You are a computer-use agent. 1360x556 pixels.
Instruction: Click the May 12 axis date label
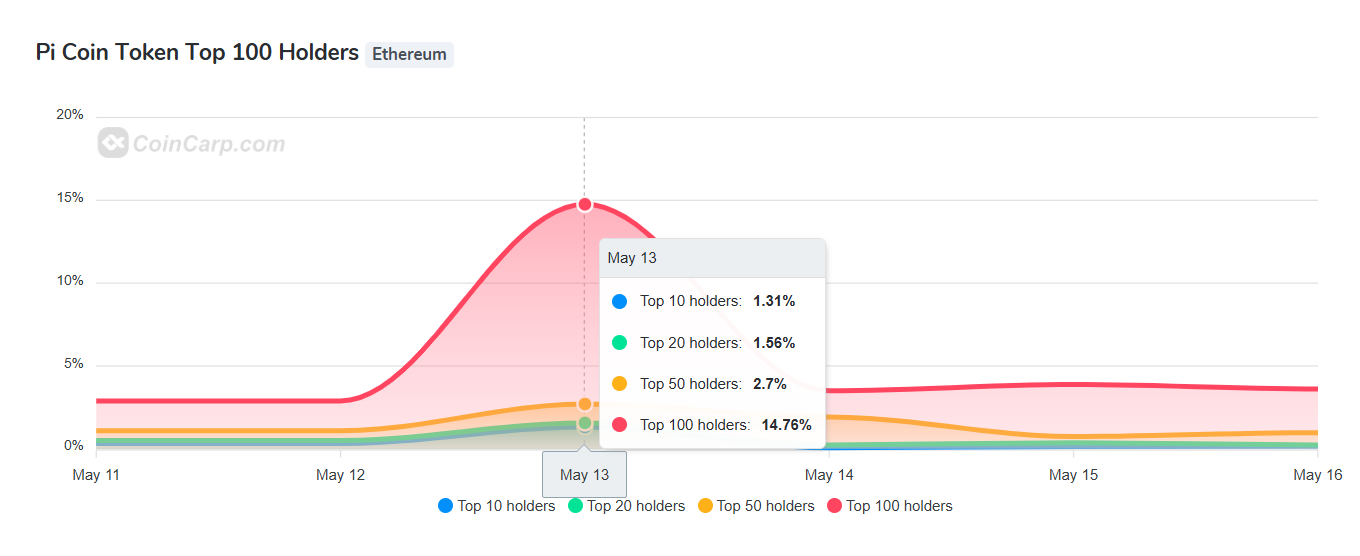tap(341, 475)
